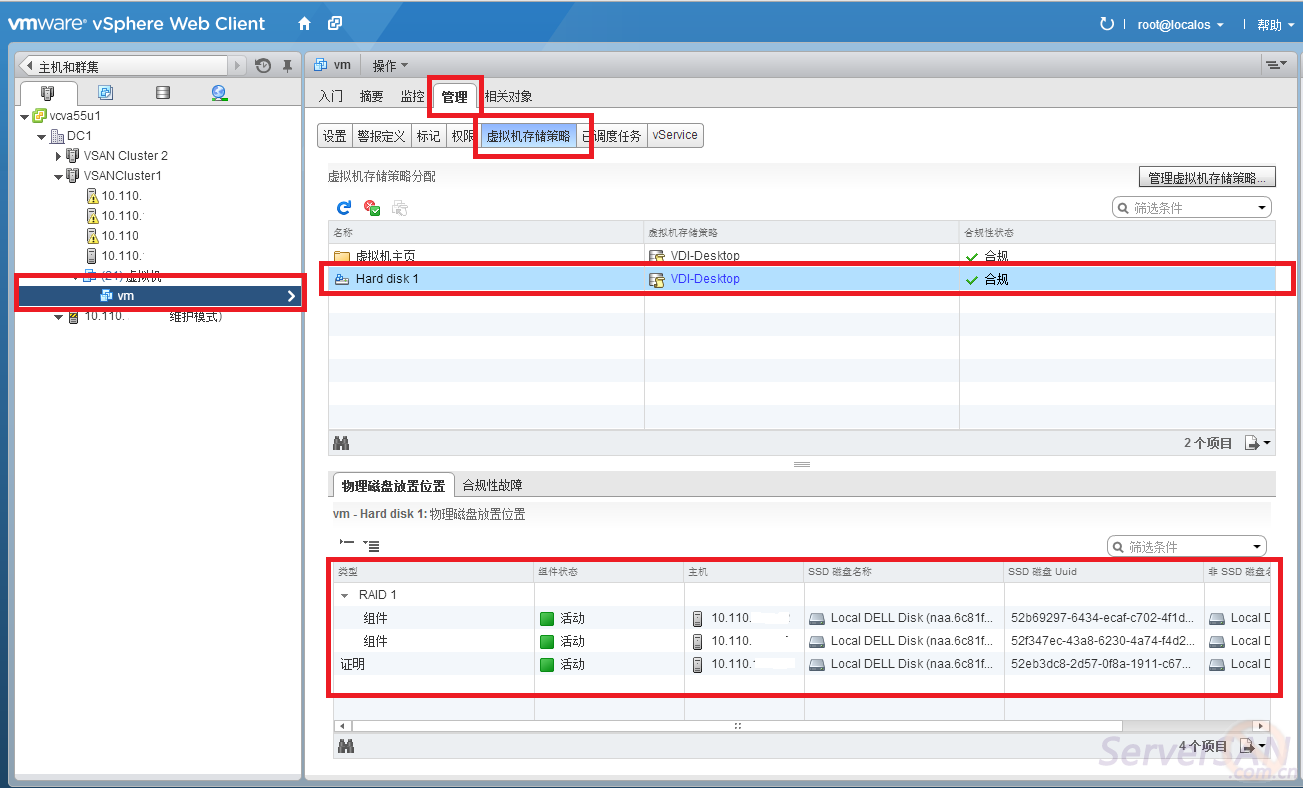Select the Hosts and Clusters navigator tab icon
The height and width of the screenshot is (788, 1303).
[x=48, y=93]
